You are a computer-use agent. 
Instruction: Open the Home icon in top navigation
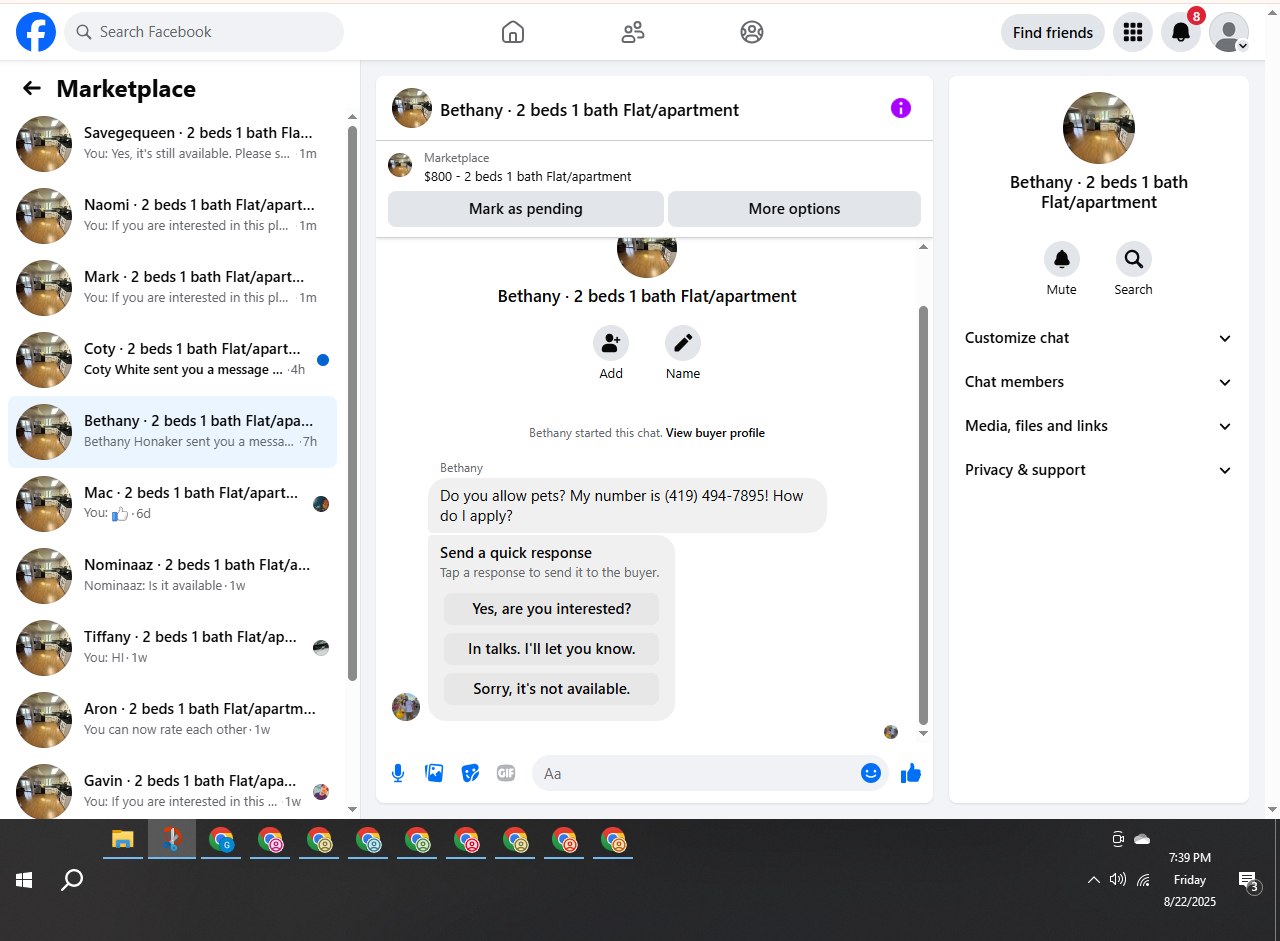pyautogui.click(x=512, y=32)
